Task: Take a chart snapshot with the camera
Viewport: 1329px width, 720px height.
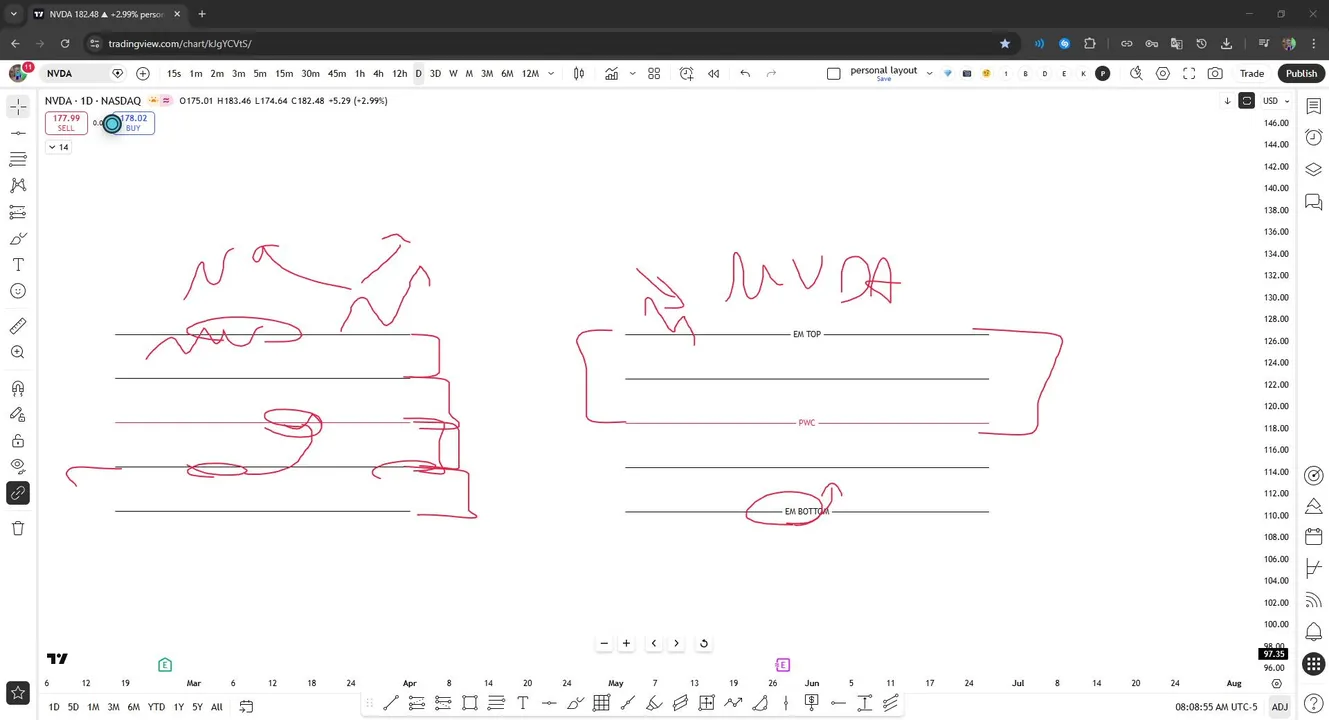Action: 1215,74
